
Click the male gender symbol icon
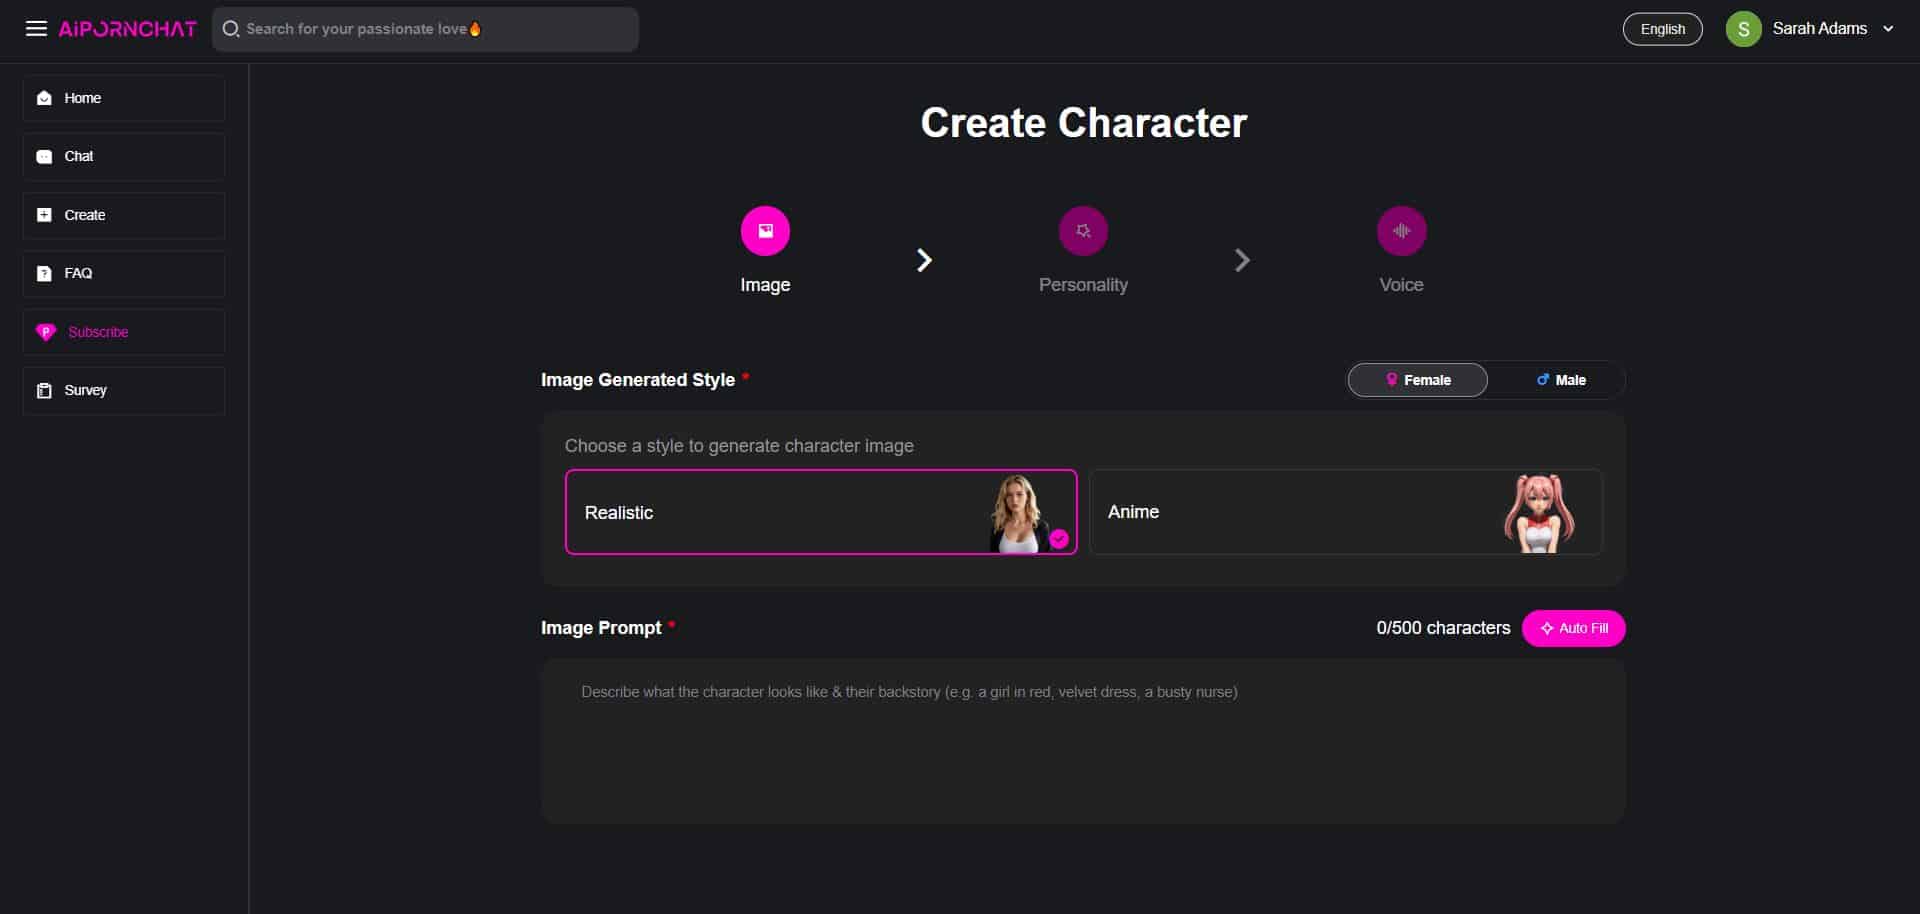[x=1543, y=380]
